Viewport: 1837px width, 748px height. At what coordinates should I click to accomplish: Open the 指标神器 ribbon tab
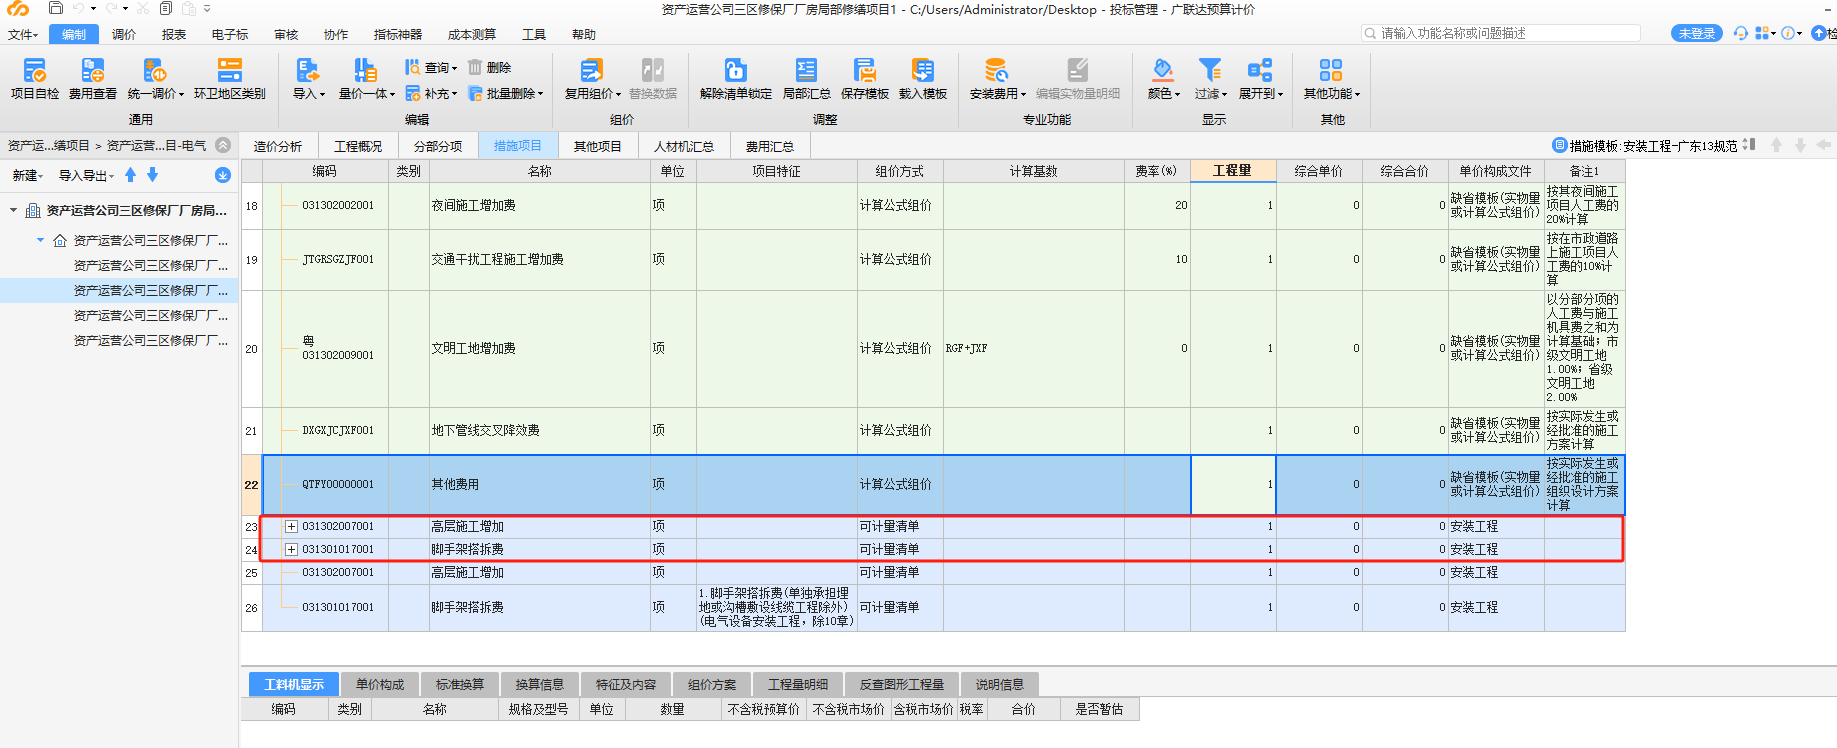398,34
